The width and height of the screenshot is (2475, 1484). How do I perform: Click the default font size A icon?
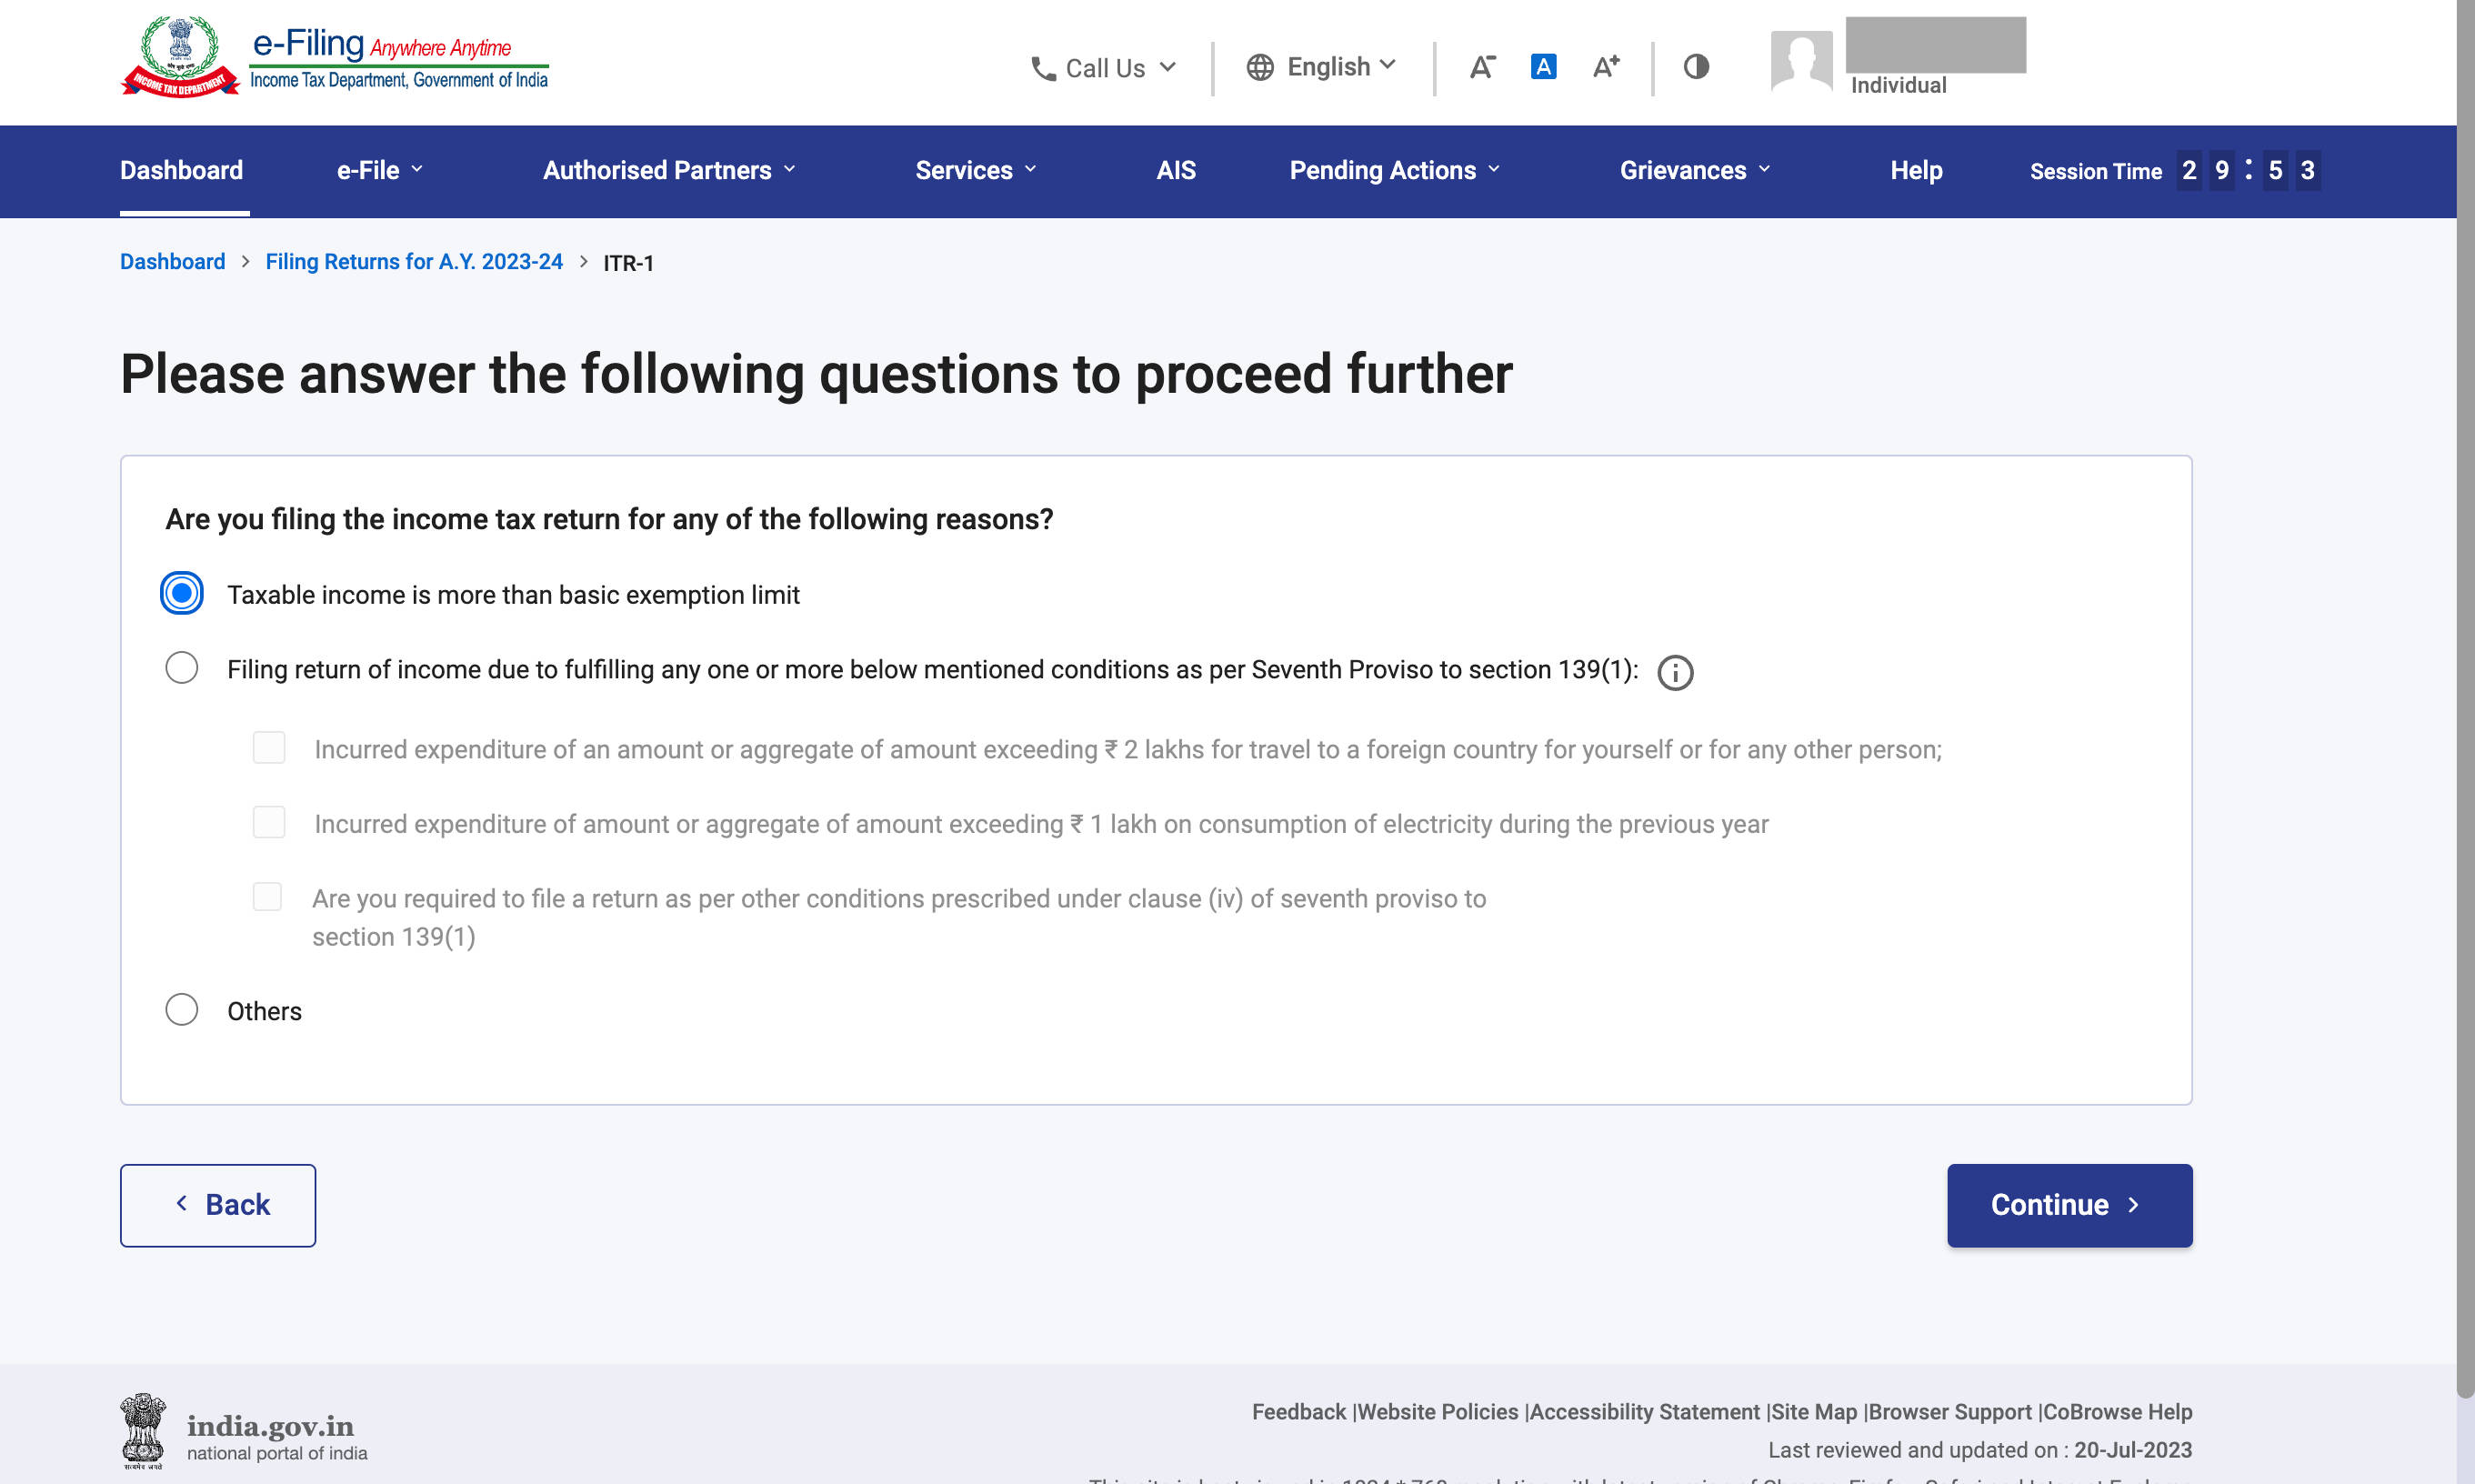[1543, 67]
